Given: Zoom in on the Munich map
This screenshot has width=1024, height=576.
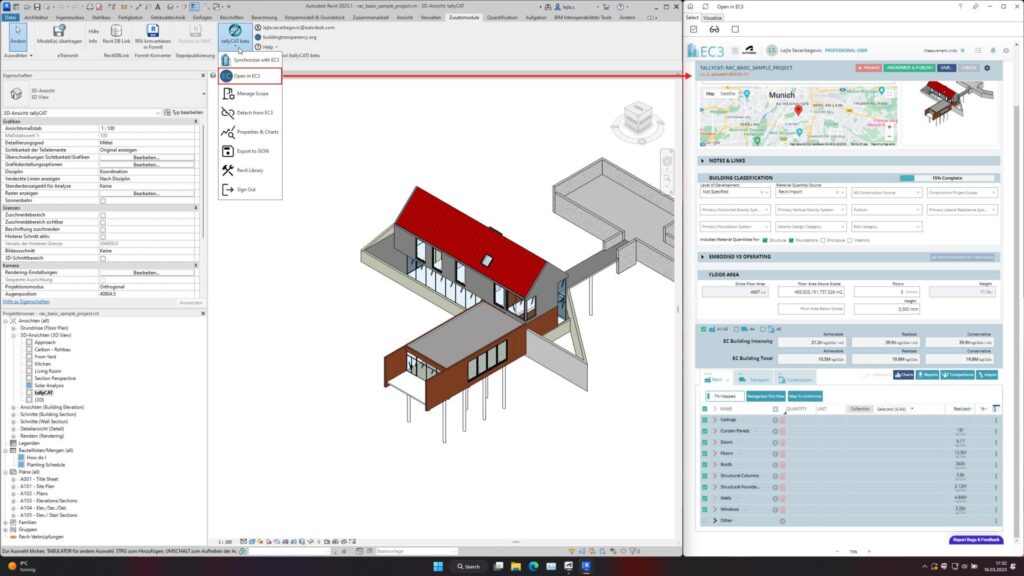Looking at the screenshot, I should (889, 129).
